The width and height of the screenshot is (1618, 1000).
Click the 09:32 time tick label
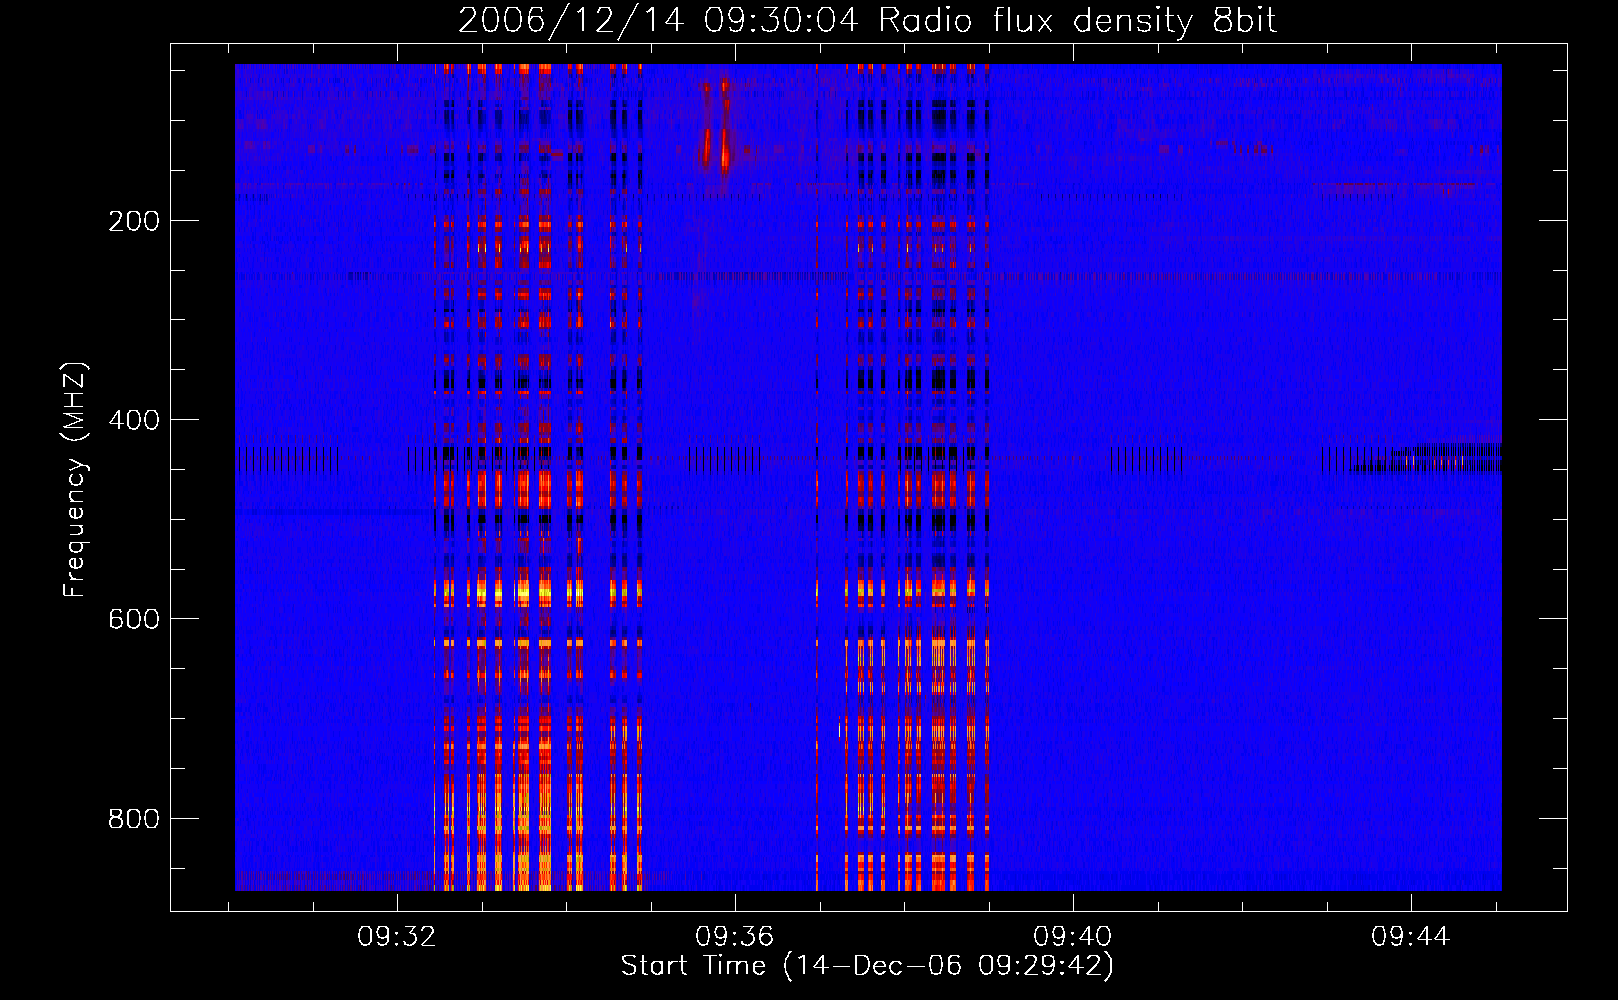pyautogui.click(x=397, y=937)
